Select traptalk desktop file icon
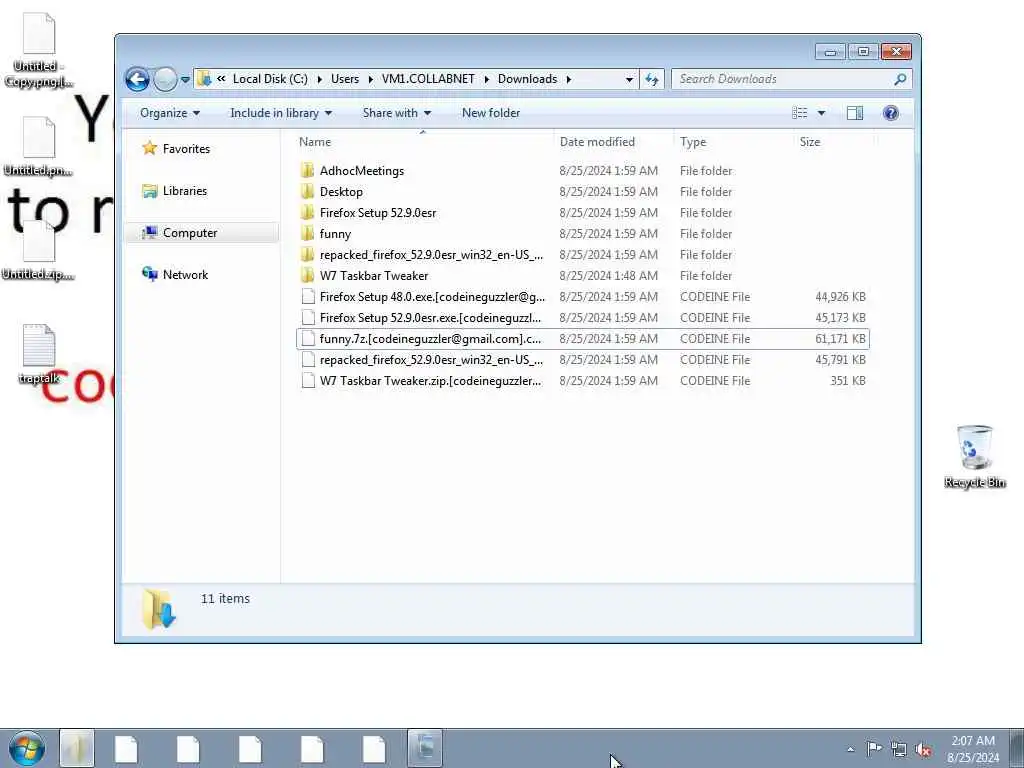The height and width of the screenshot is (768, 1024). pyautogui.click(x=39, y=355)
